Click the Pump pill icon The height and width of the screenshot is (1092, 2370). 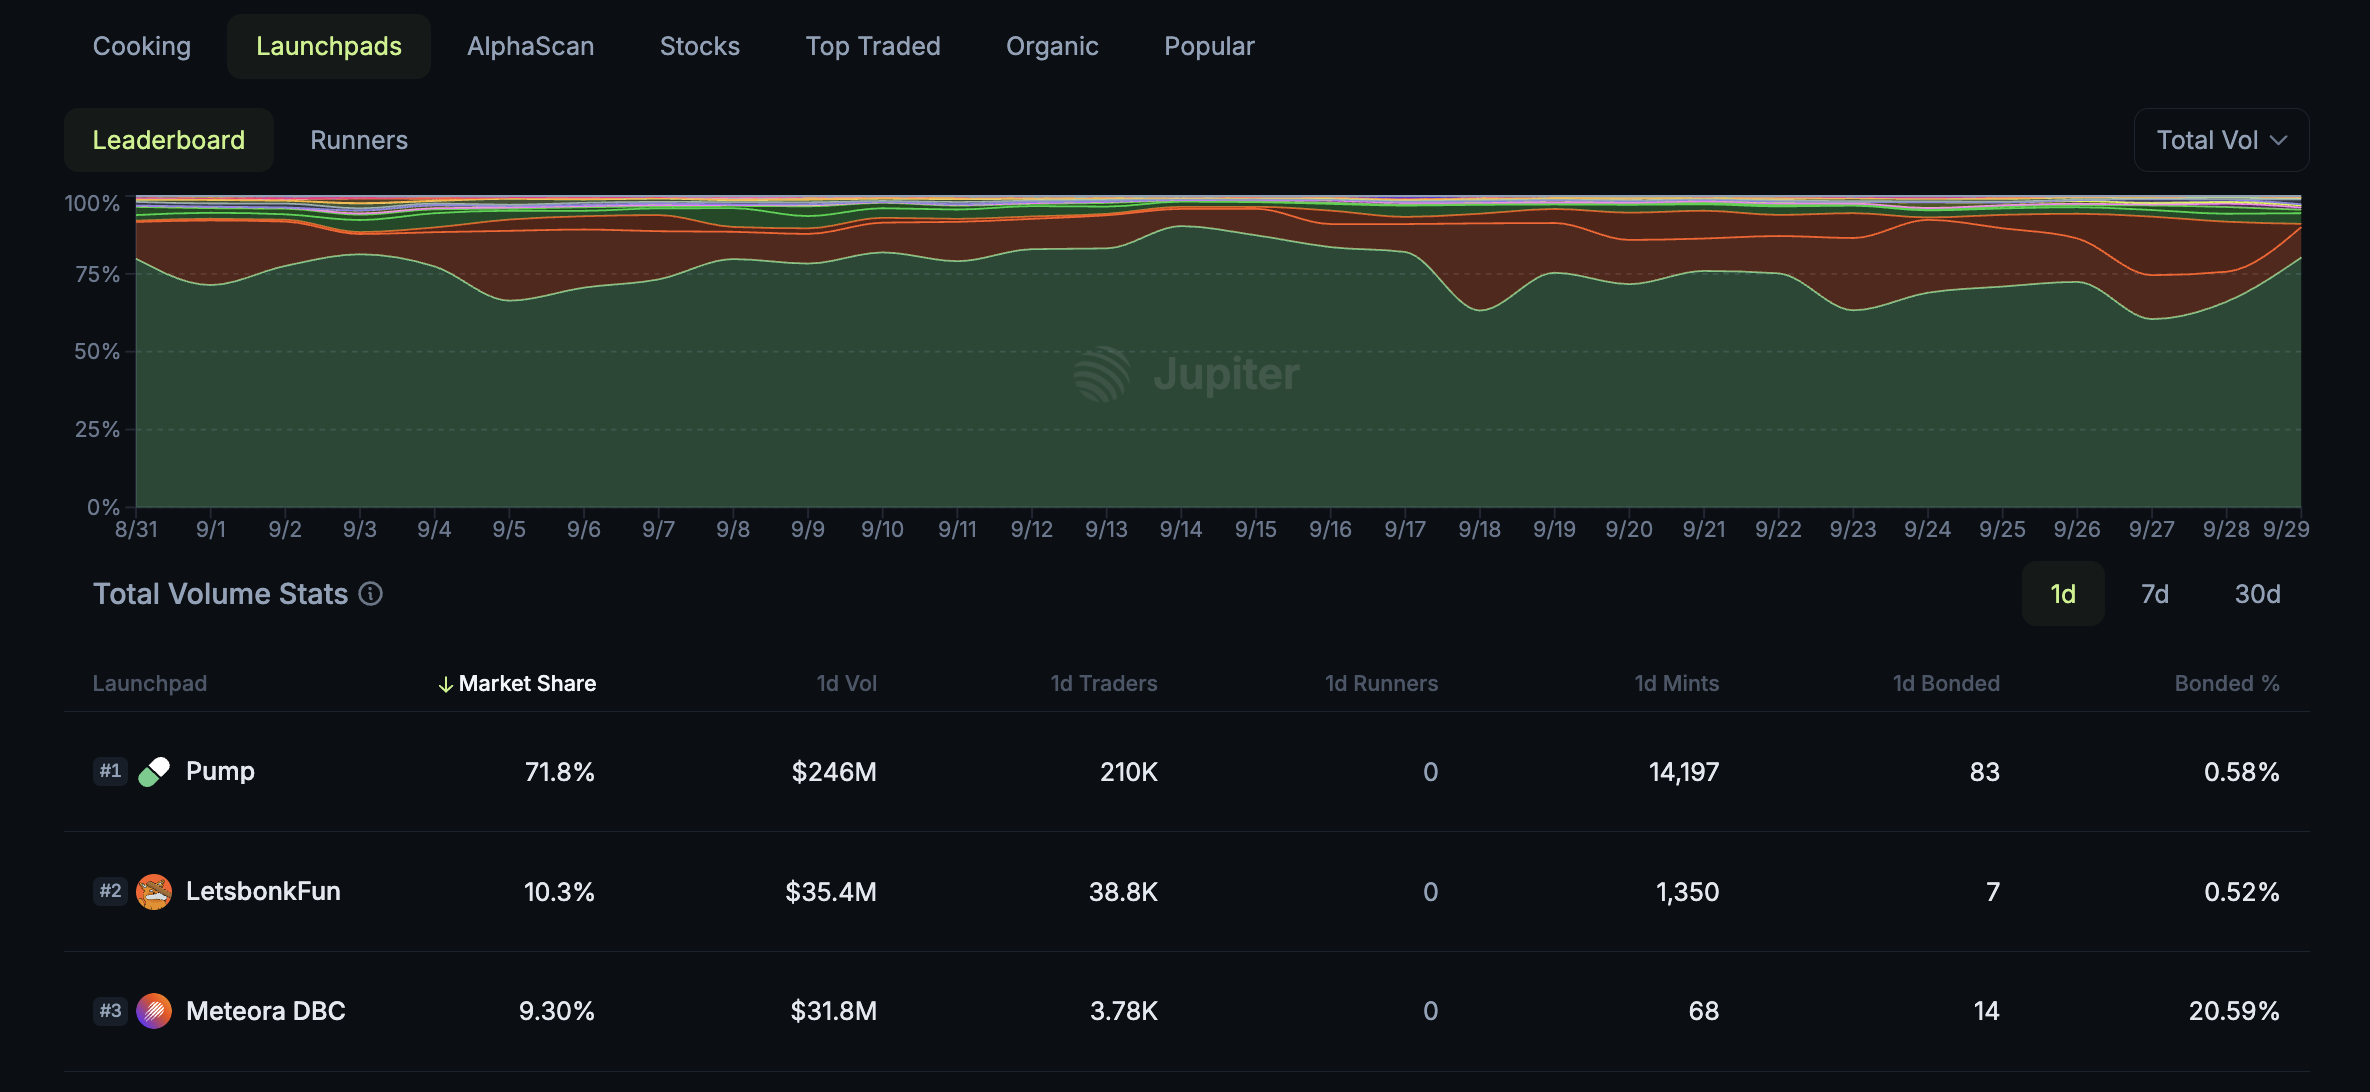point(154,772)
